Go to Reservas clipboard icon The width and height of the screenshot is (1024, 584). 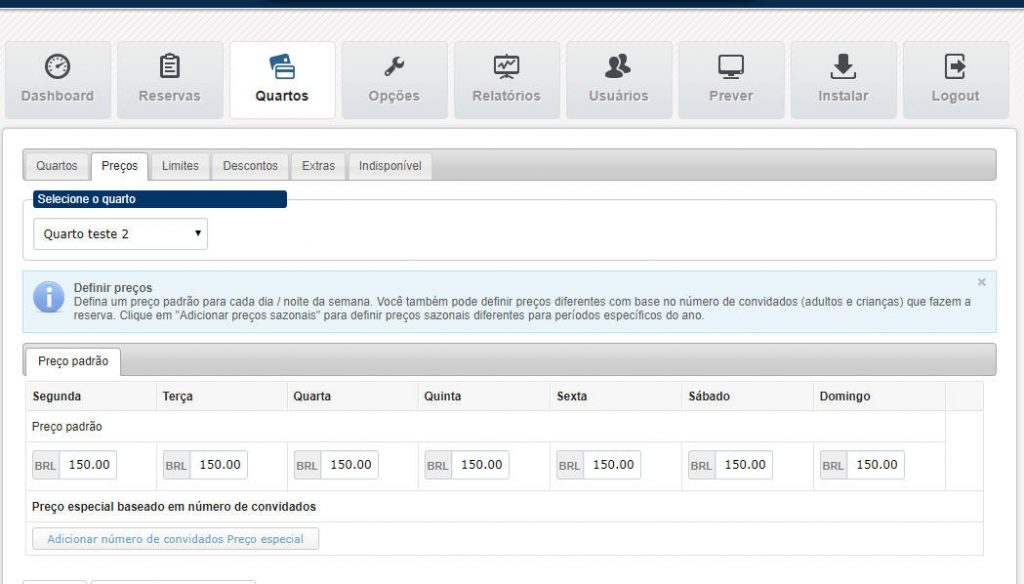[x=170, y=67]
